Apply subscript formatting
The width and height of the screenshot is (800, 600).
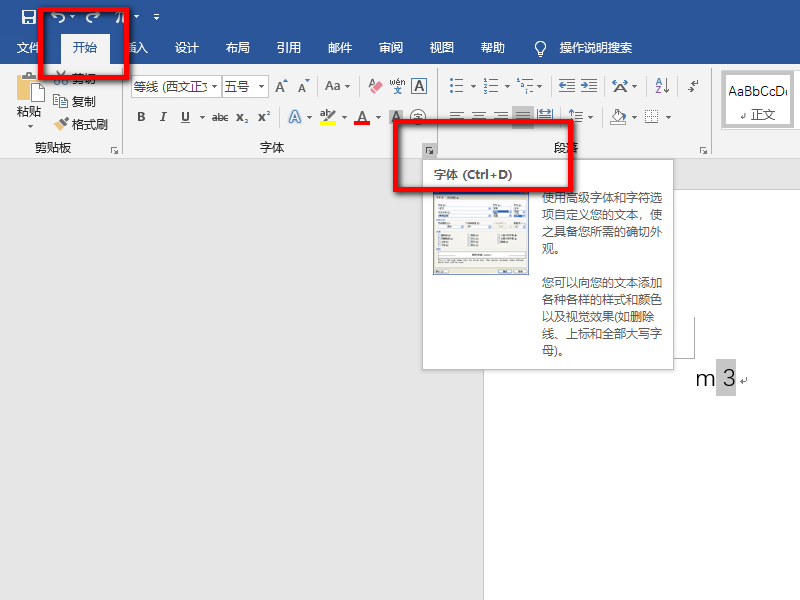tap(241, 117)
